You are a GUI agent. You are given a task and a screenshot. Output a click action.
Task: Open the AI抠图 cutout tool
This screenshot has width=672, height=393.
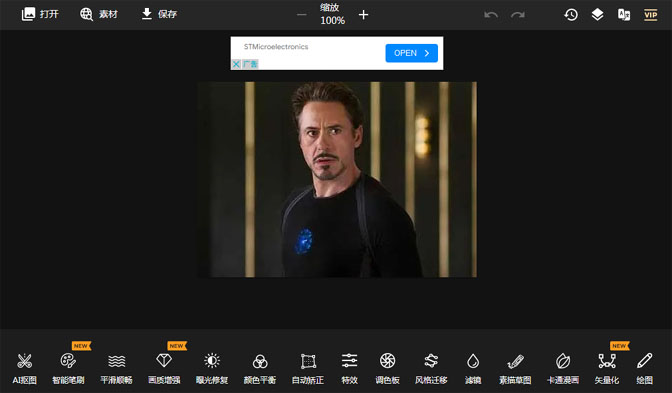click(24, 368)
